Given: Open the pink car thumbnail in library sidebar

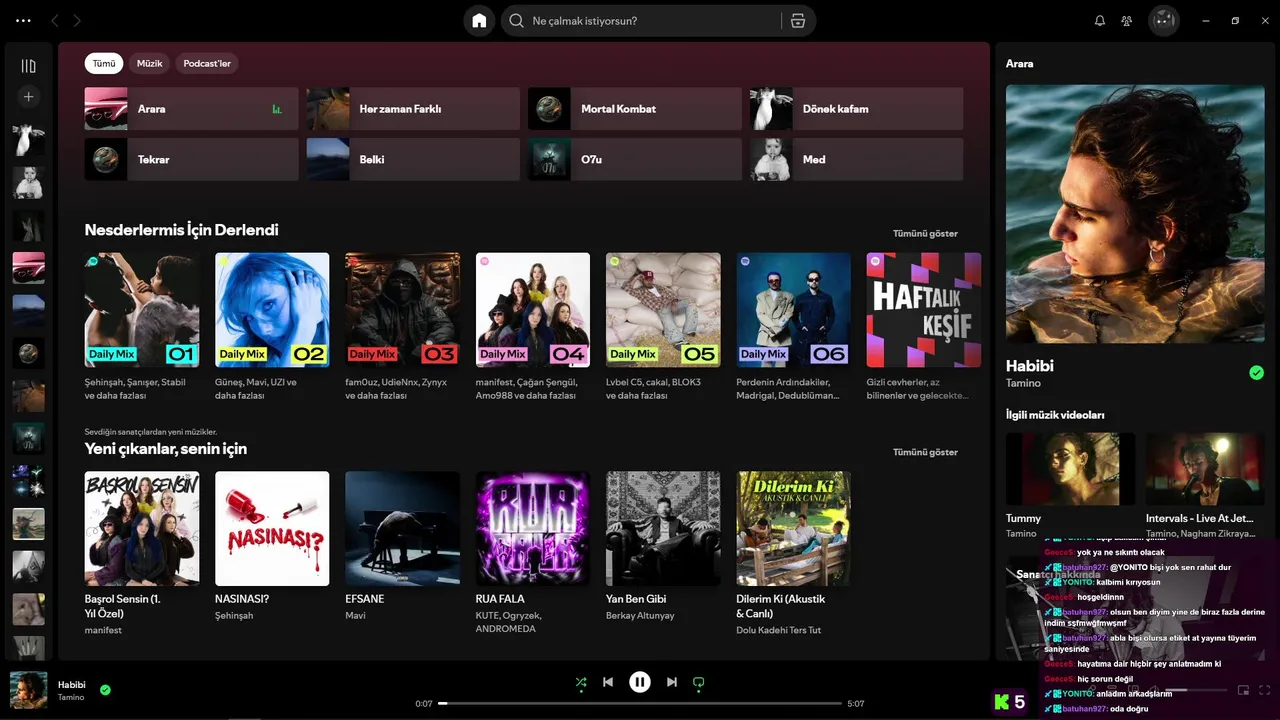Looking at the screenshot, I should pyautogui.click(x=28, y=268).
